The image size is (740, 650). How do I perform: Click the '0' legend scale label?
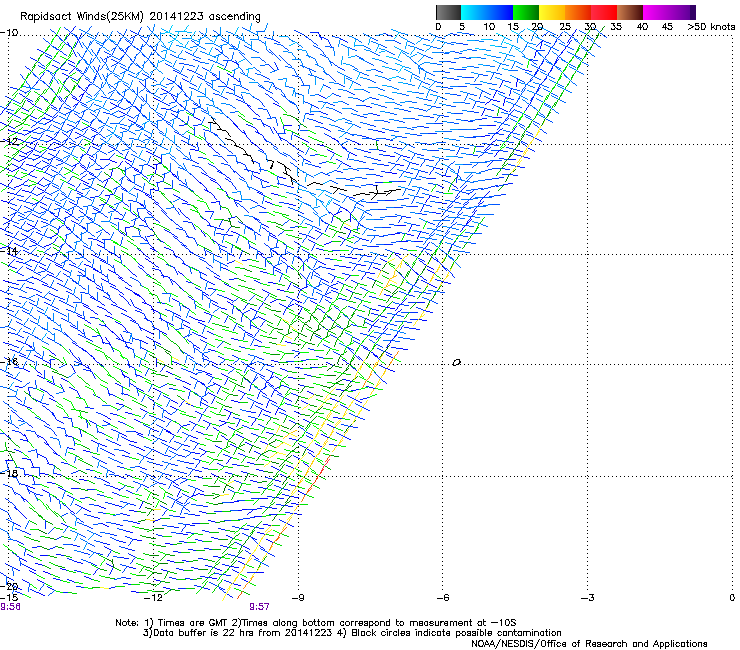pos(438,27)
